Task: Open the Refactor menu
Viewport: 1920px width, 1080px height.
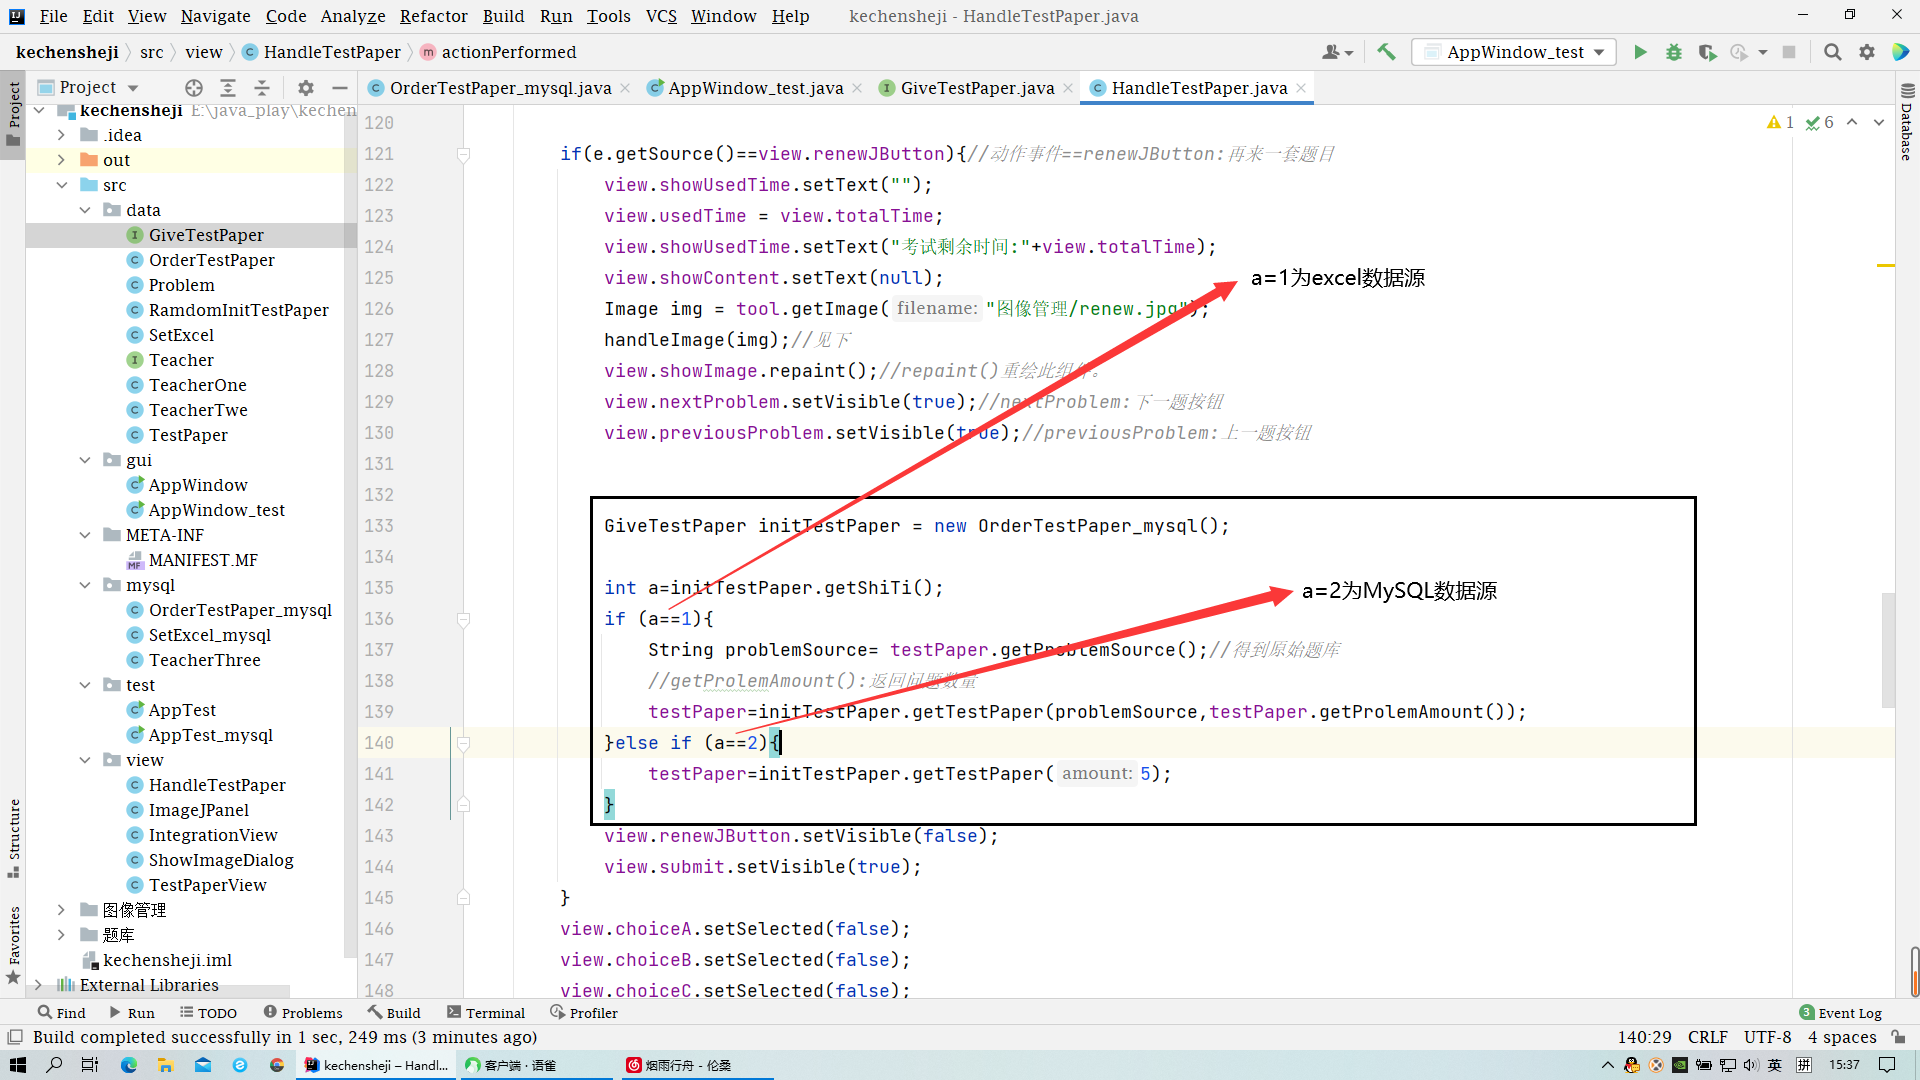Action: (x=433, y=16)
